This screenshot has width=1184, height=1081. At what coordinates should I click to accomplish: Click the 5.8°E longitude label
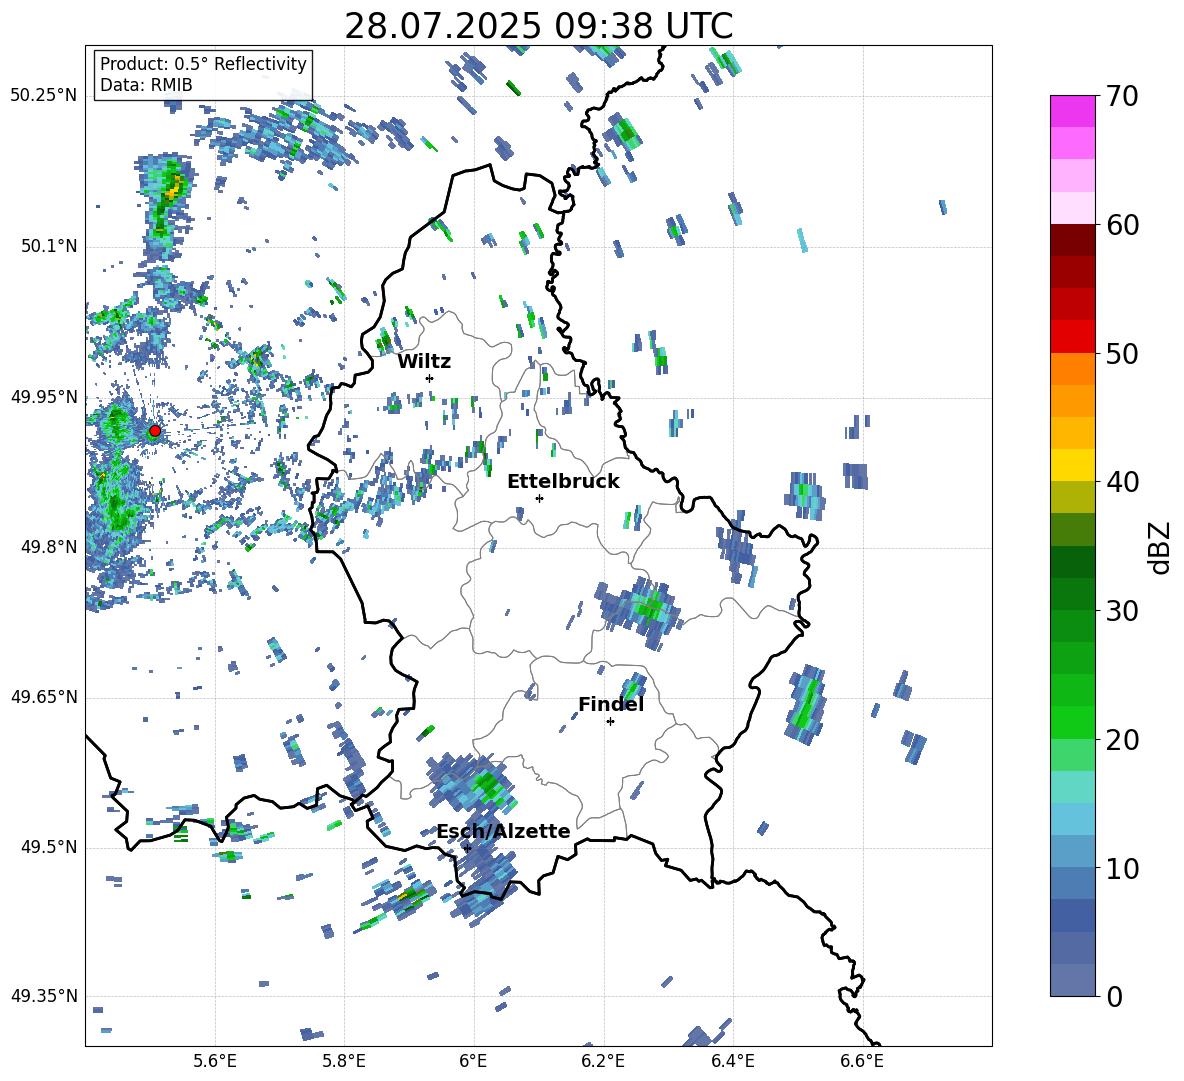[344, 1061]
